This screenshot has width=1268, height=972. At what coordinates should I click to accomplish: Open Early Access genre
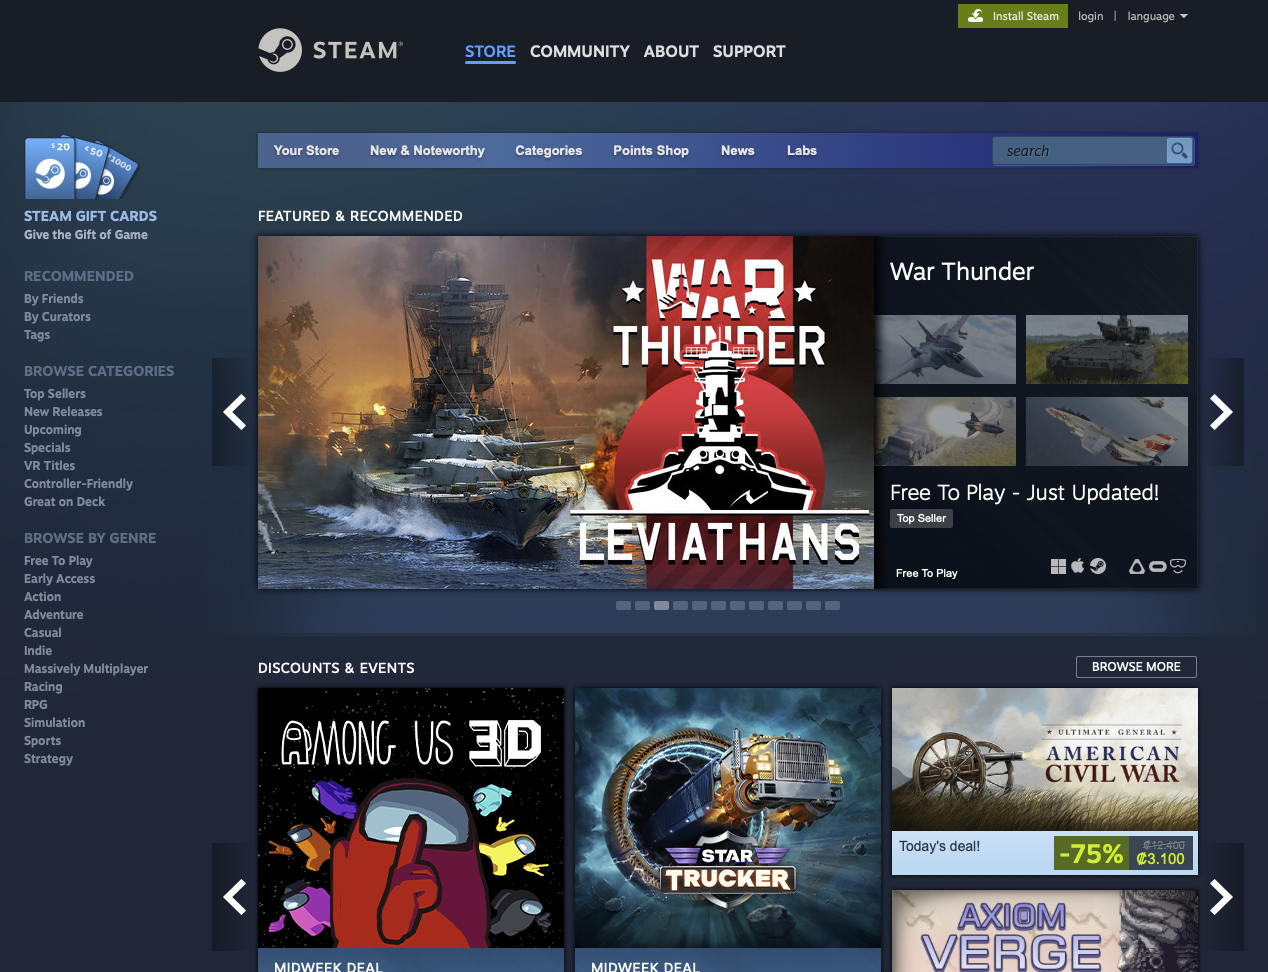pyautogui.click(x=60, y=579)
